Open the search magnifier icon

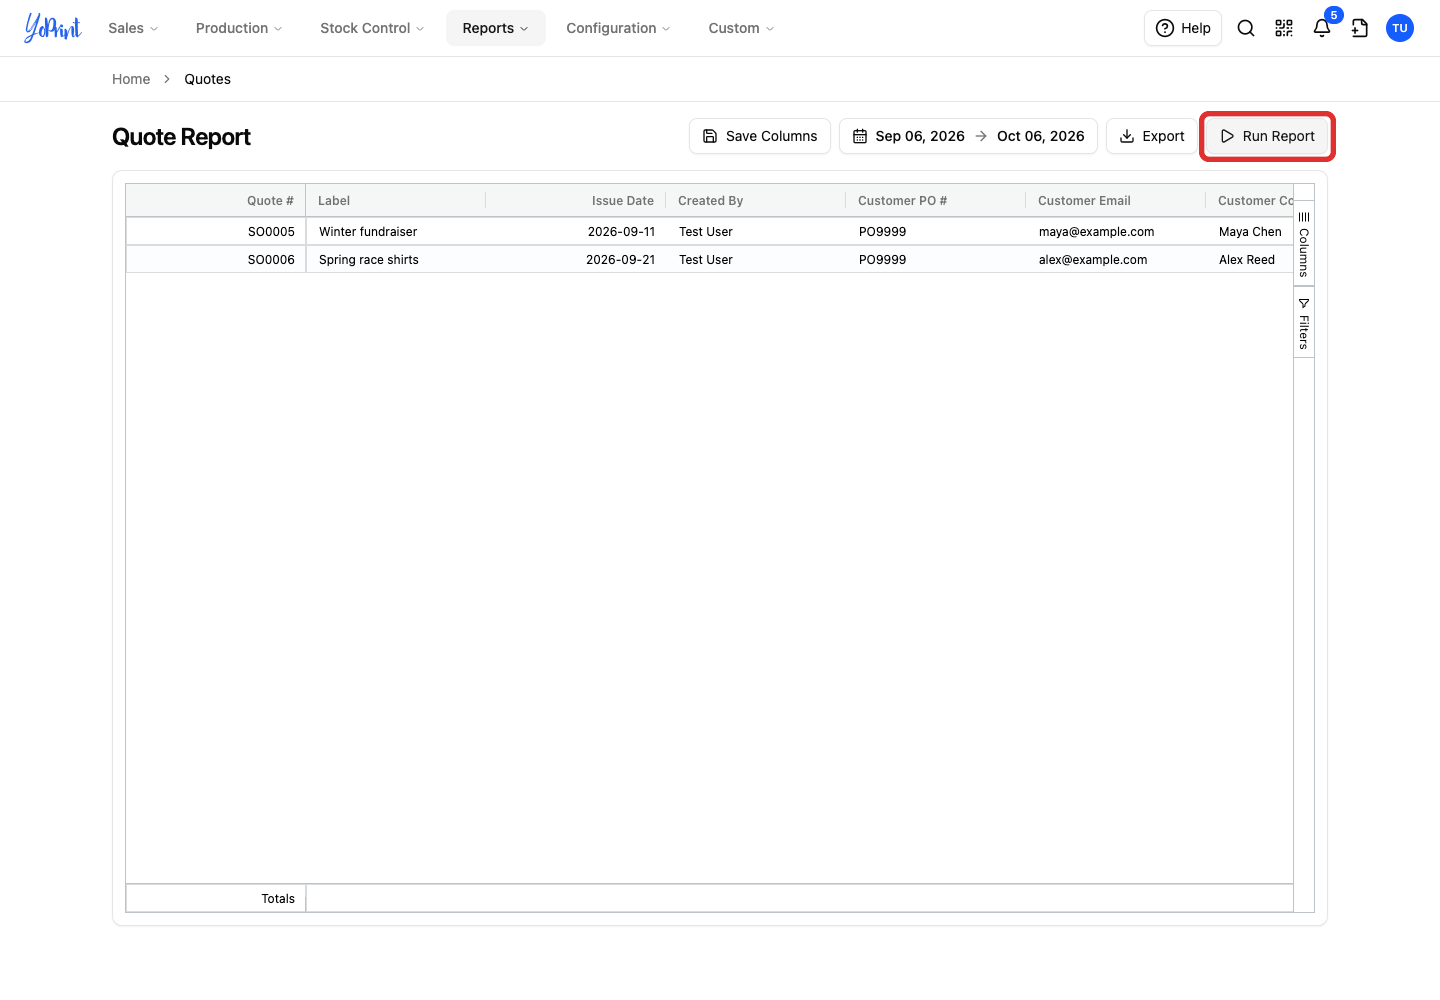1246,28
